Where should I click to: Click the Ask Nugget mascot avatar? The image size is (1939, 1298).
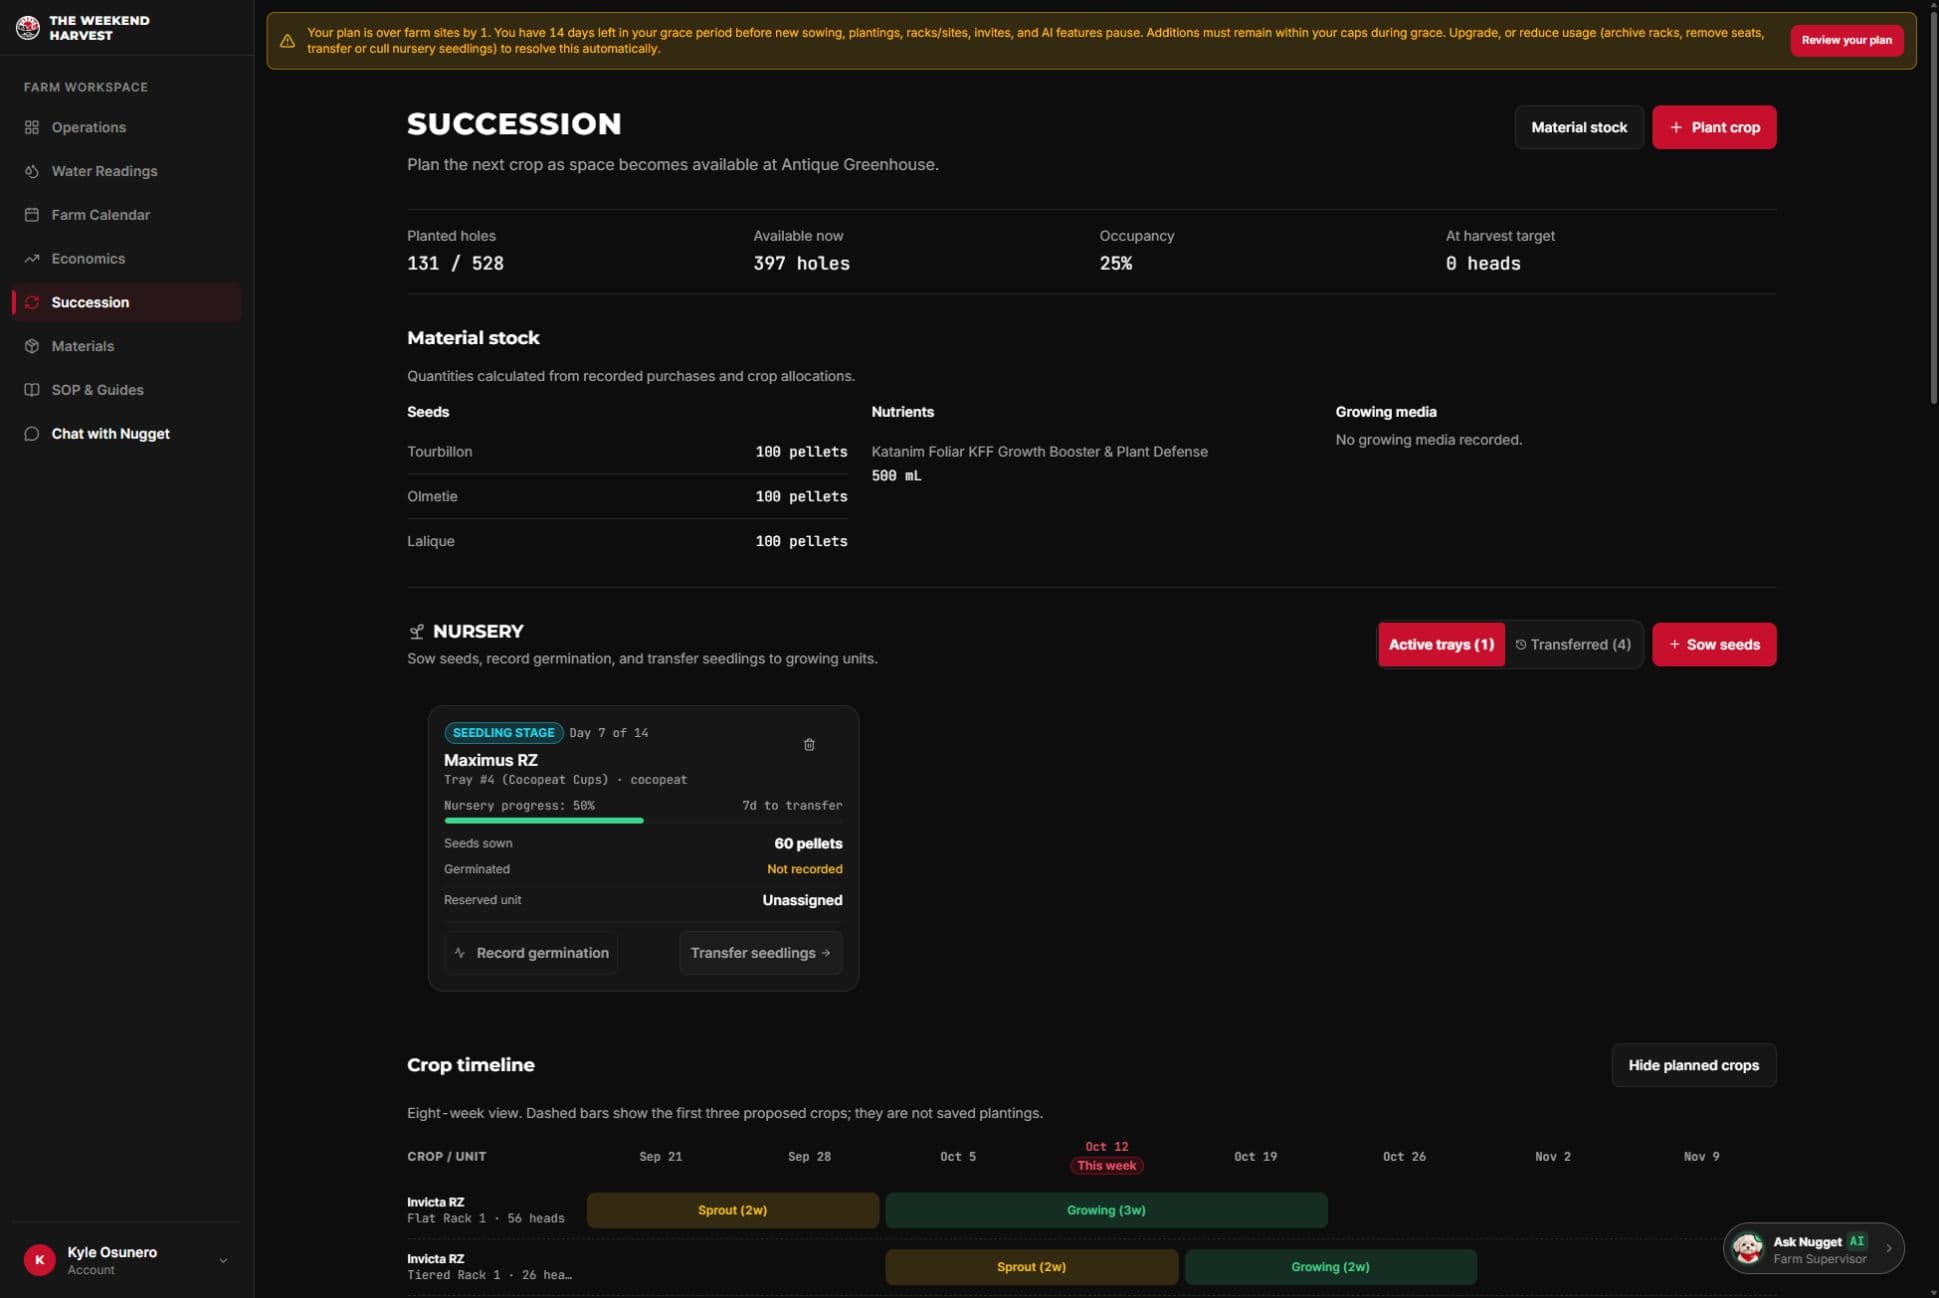1748,1248
